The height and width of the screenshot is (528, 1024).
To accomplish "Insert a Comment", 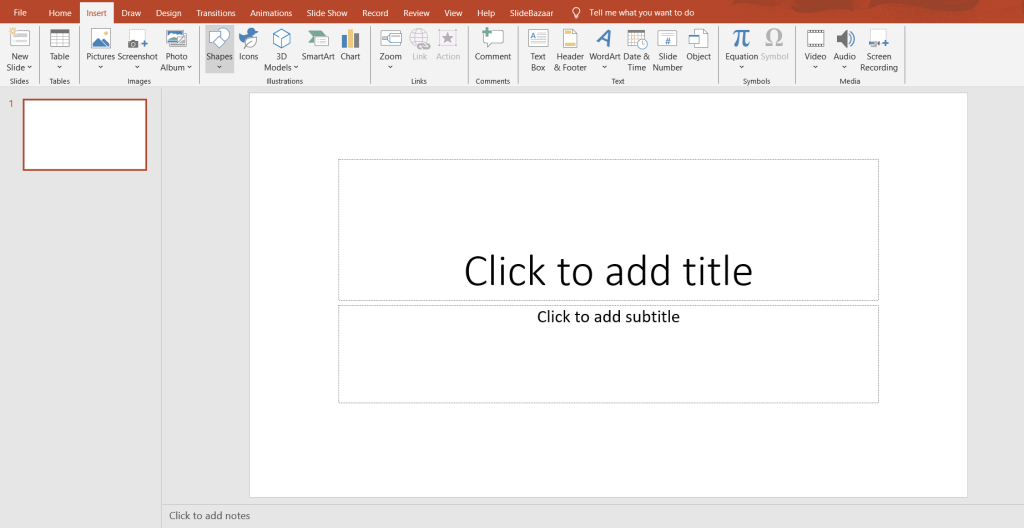I will pyautogui.click(x=492, y=45).
